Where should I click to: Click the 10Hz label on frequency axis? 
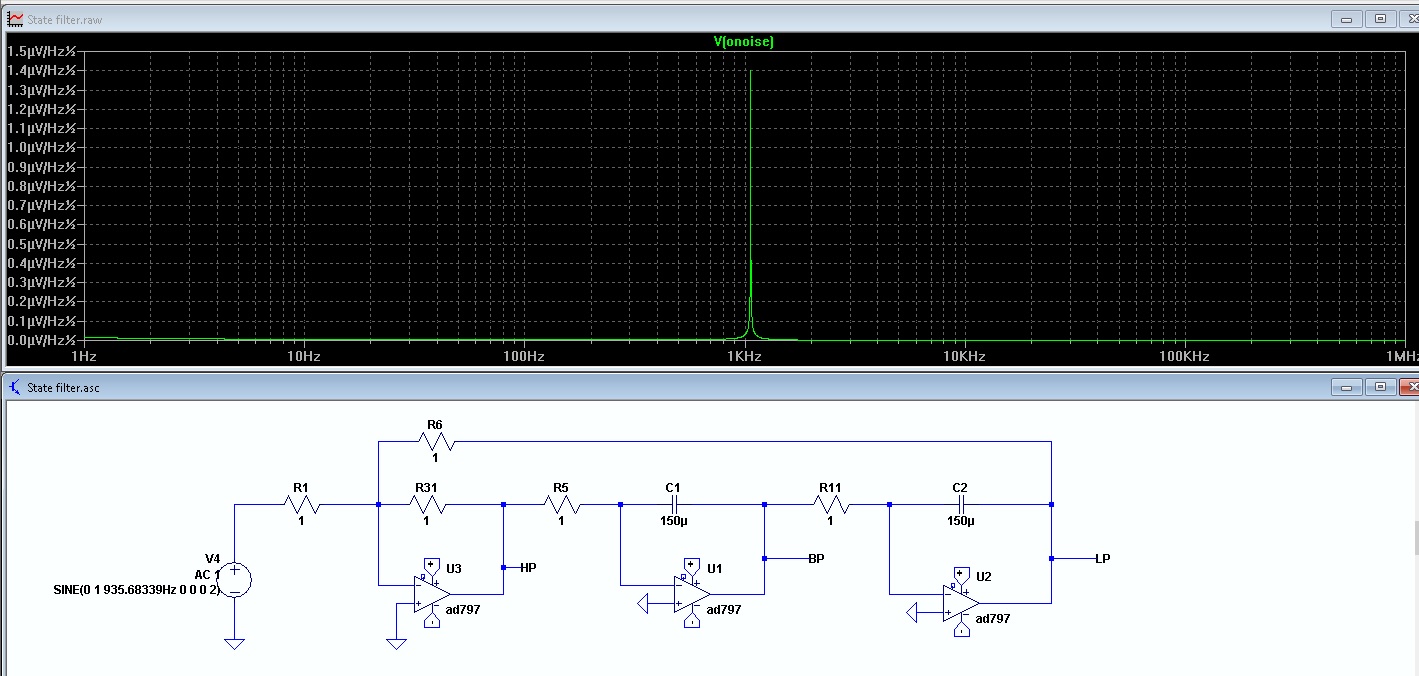point(303,356)
